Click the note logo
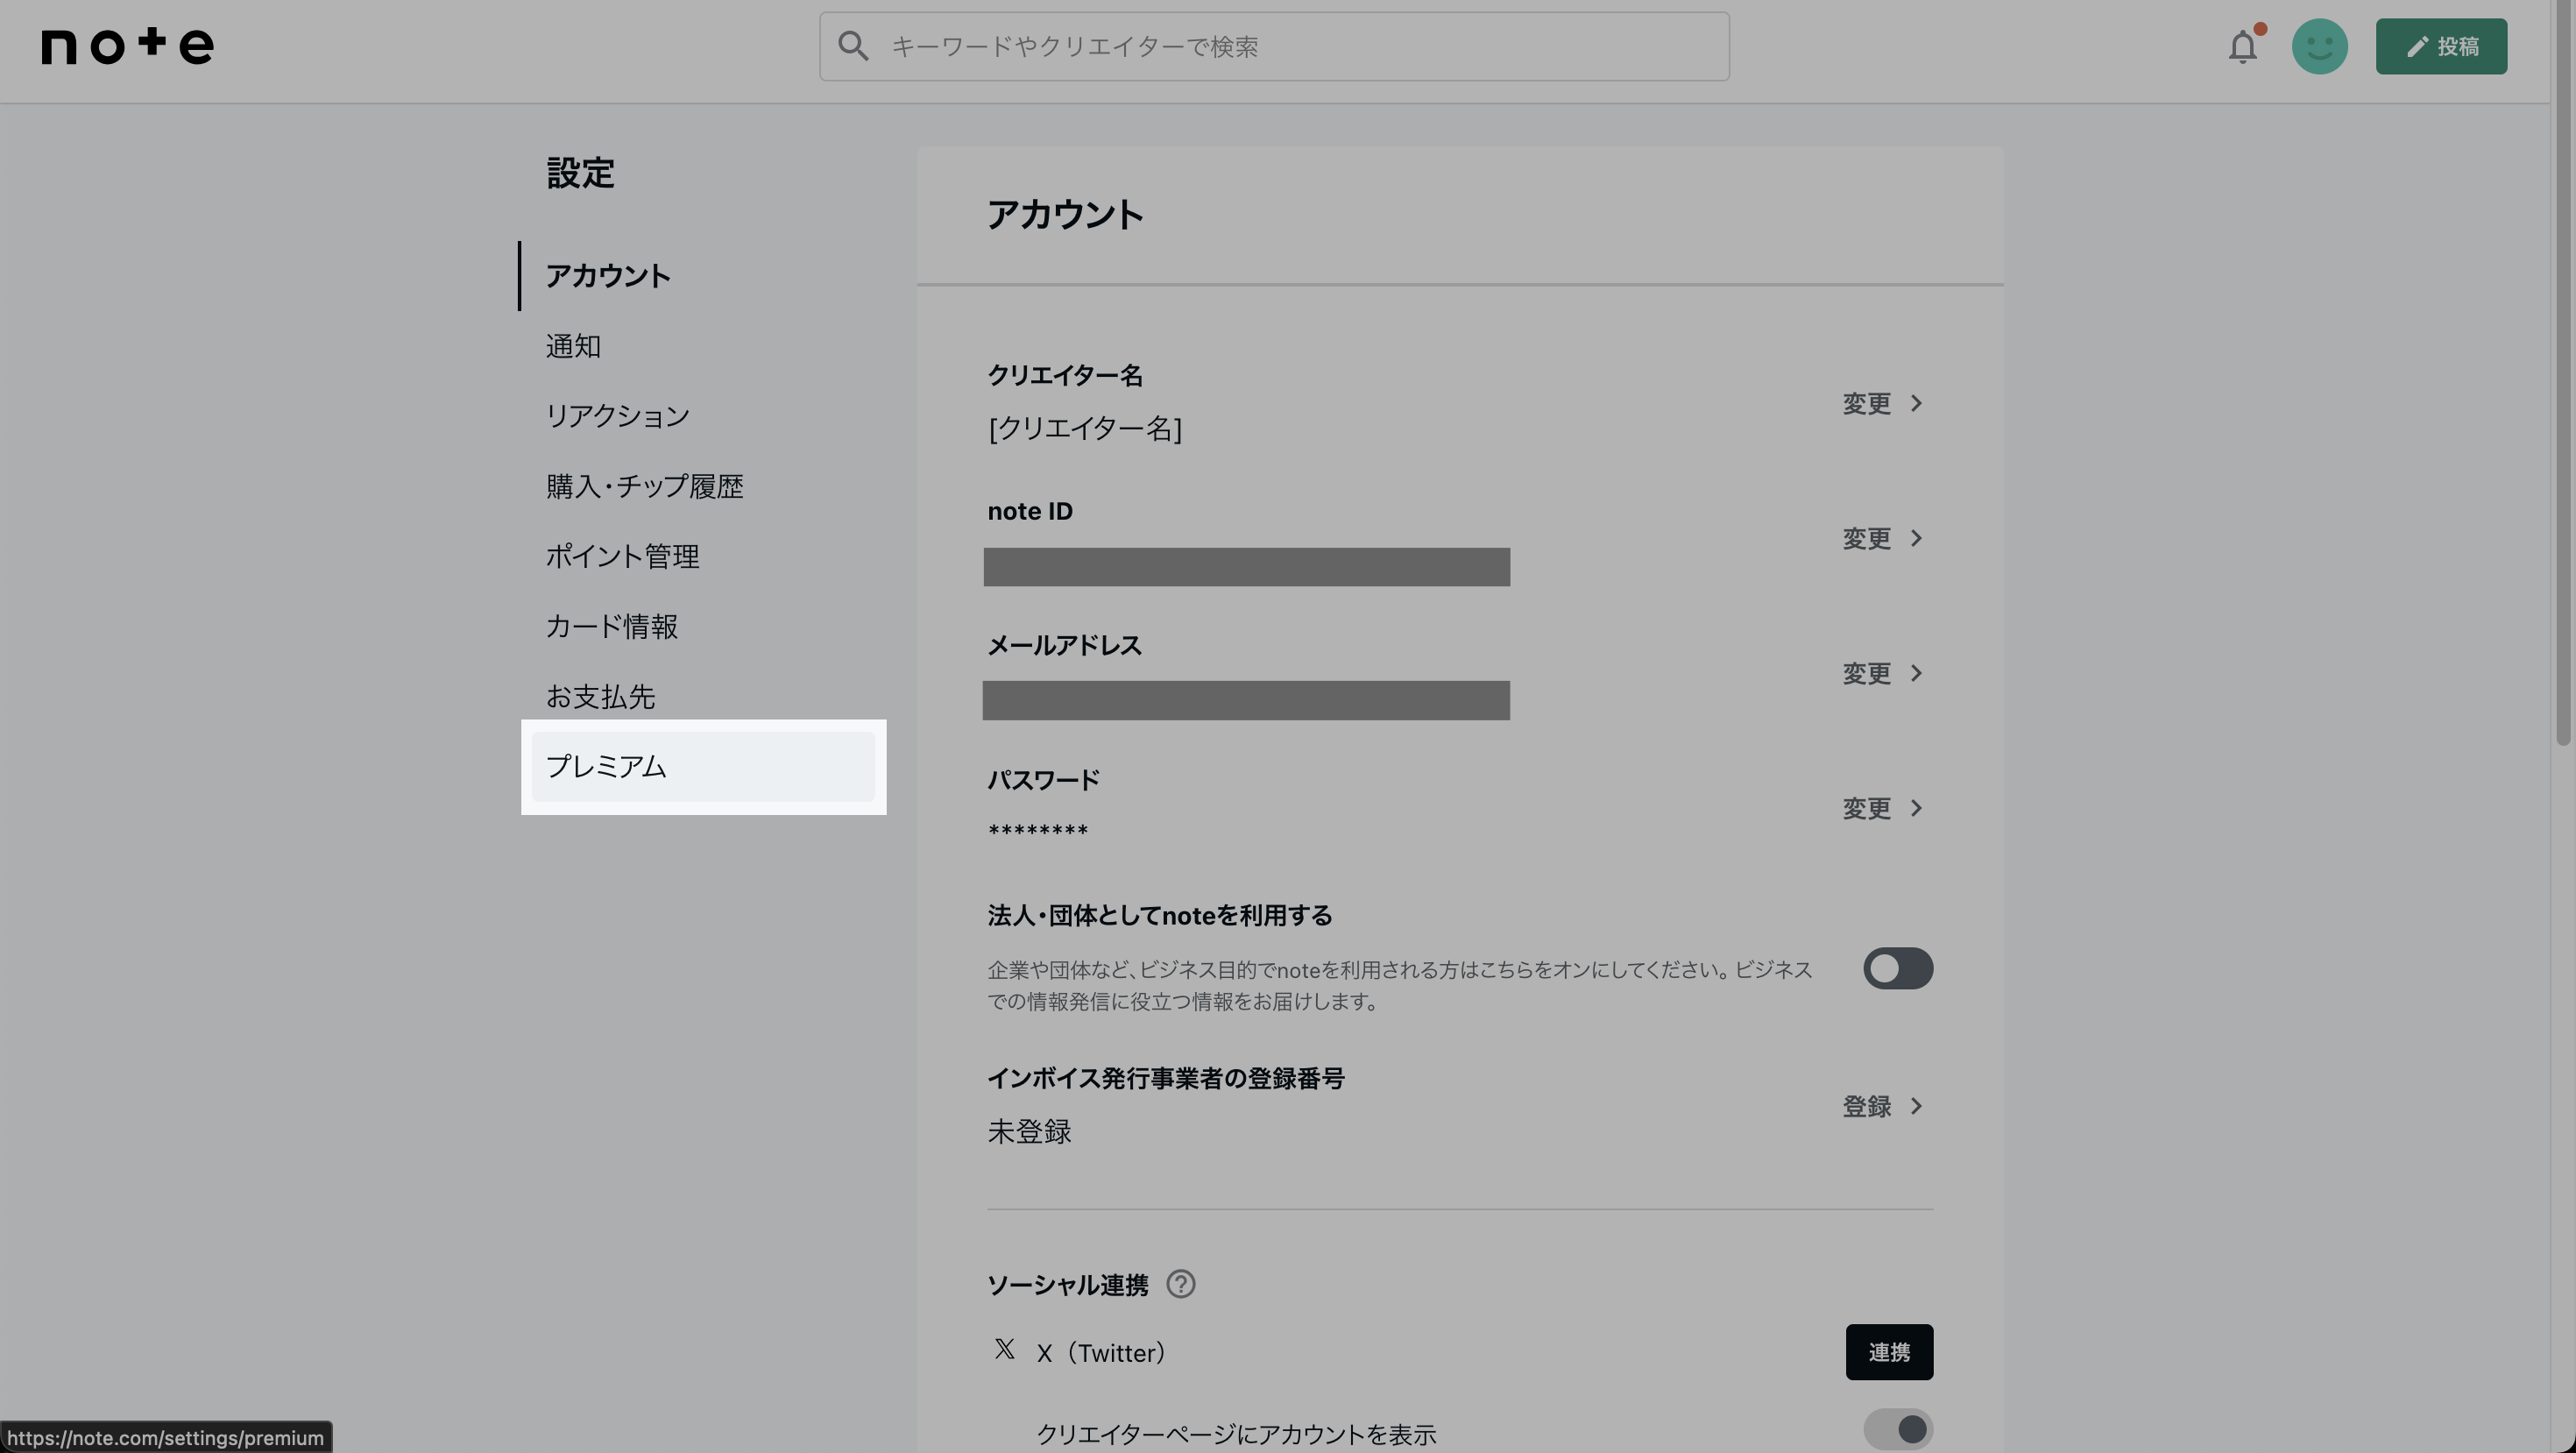2576x1453 pixels. coord(127,46)
